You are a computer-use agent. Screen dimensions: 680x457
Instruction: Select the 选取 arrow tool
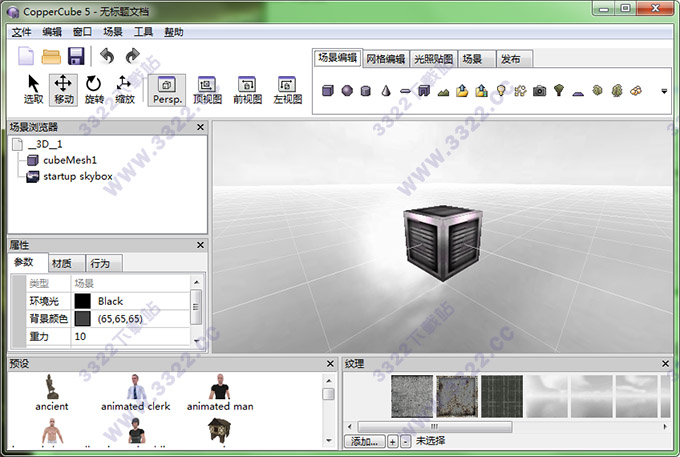(x=33, y=89)
